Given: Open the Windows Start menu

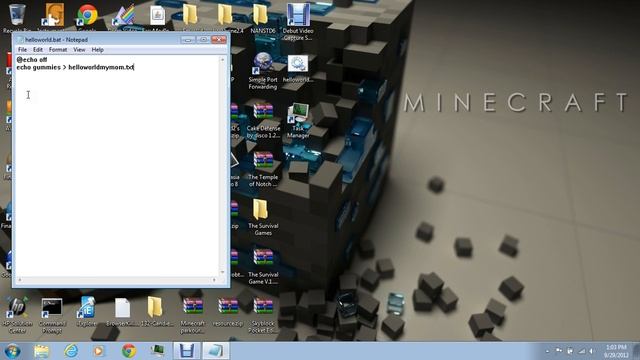Looking at the screenshot, I should 12,351.
